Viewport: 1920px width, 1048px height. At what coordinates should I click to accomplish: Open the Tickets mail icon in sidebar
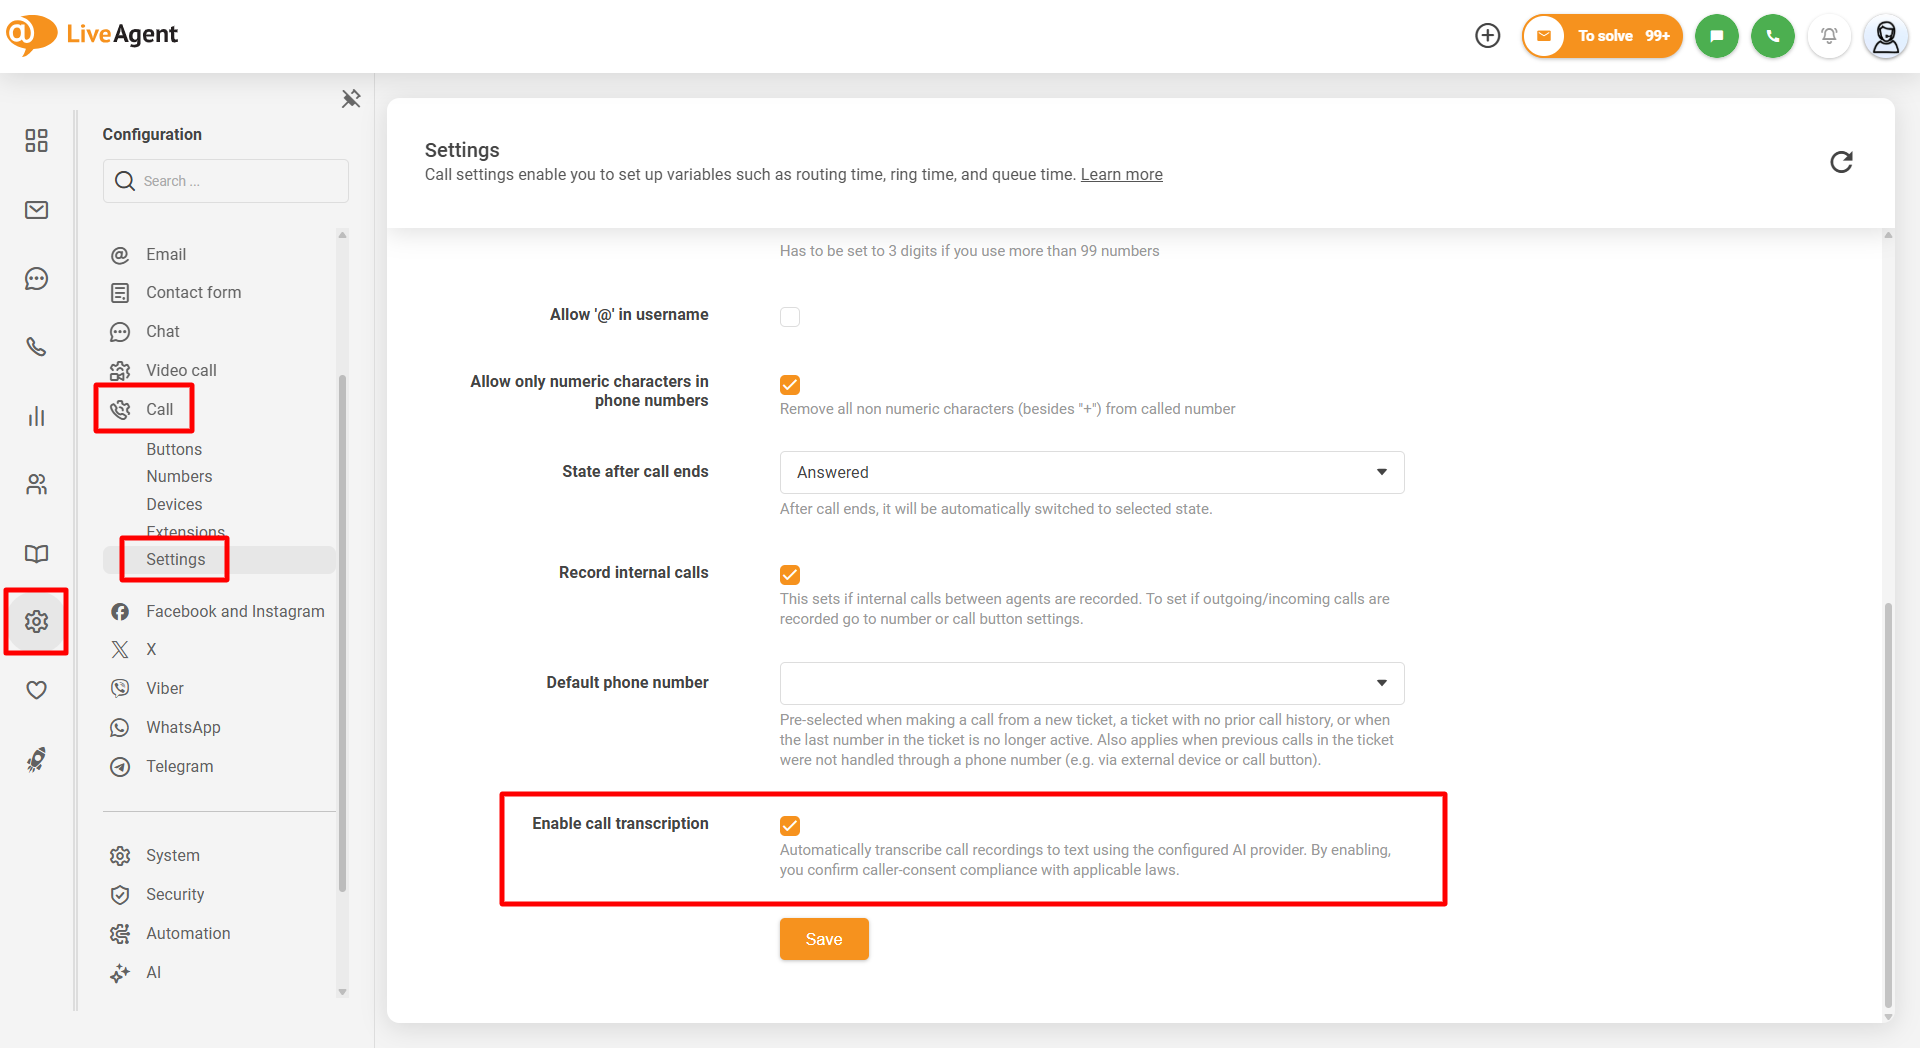[37, 210]
